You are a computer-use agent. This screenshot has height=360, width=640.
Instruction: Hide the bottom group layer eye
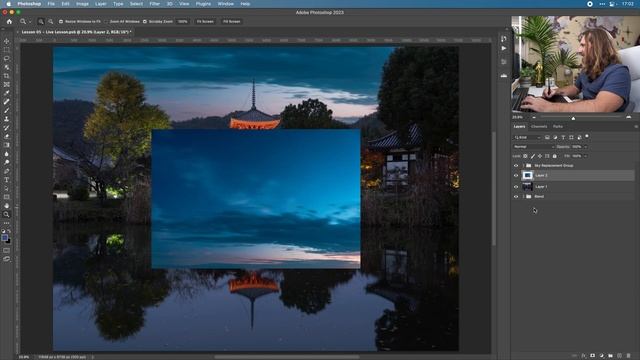coord(516,196)
